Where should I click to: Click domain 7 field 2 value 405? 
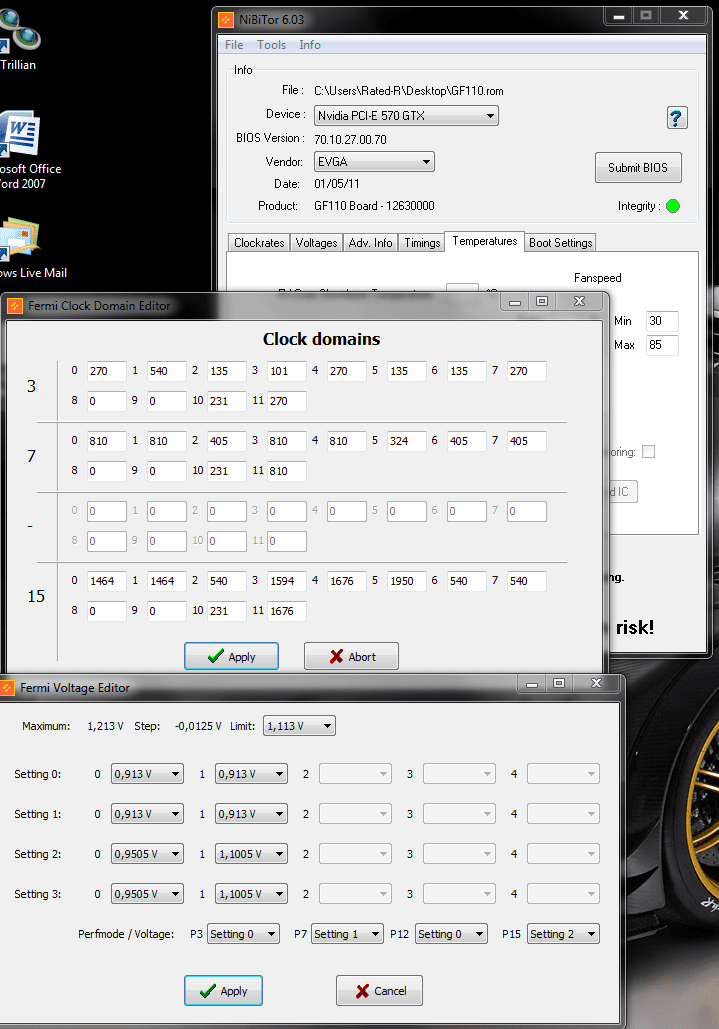click(227, 441)
